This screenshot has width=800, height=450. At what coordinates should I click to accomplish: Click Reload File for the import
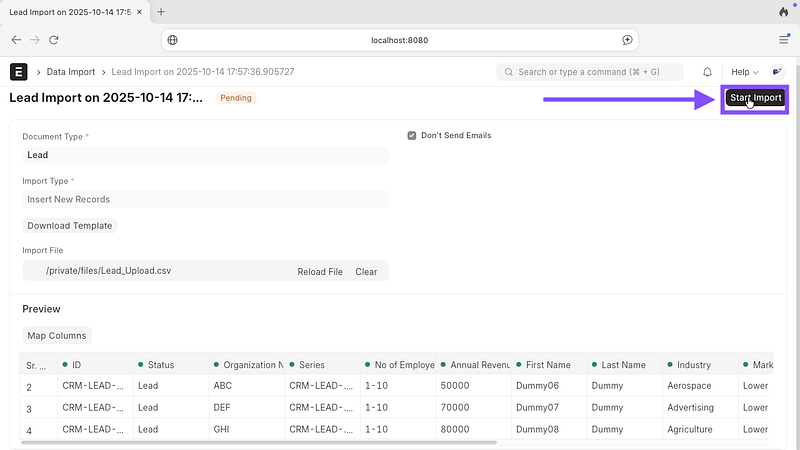(x=320, y=271)
